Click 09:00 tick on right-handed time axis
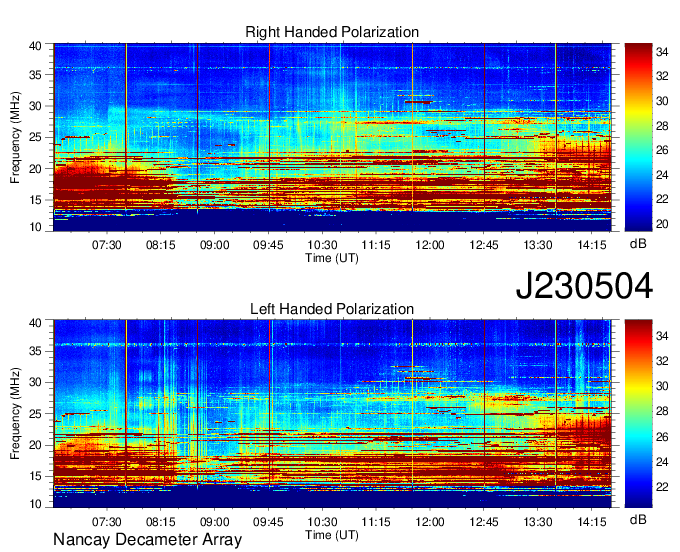 [x=214, y=245]
